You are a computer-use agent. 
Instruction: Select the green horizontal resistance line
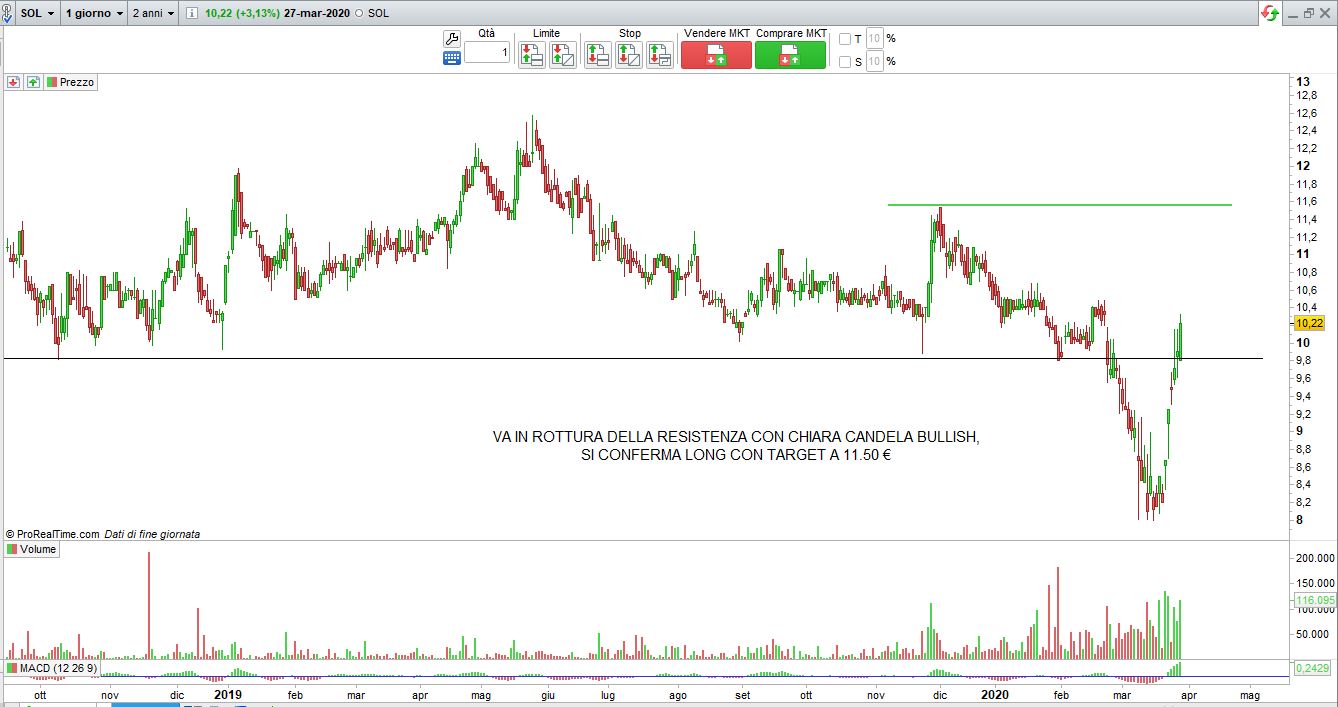[1060, 205]
